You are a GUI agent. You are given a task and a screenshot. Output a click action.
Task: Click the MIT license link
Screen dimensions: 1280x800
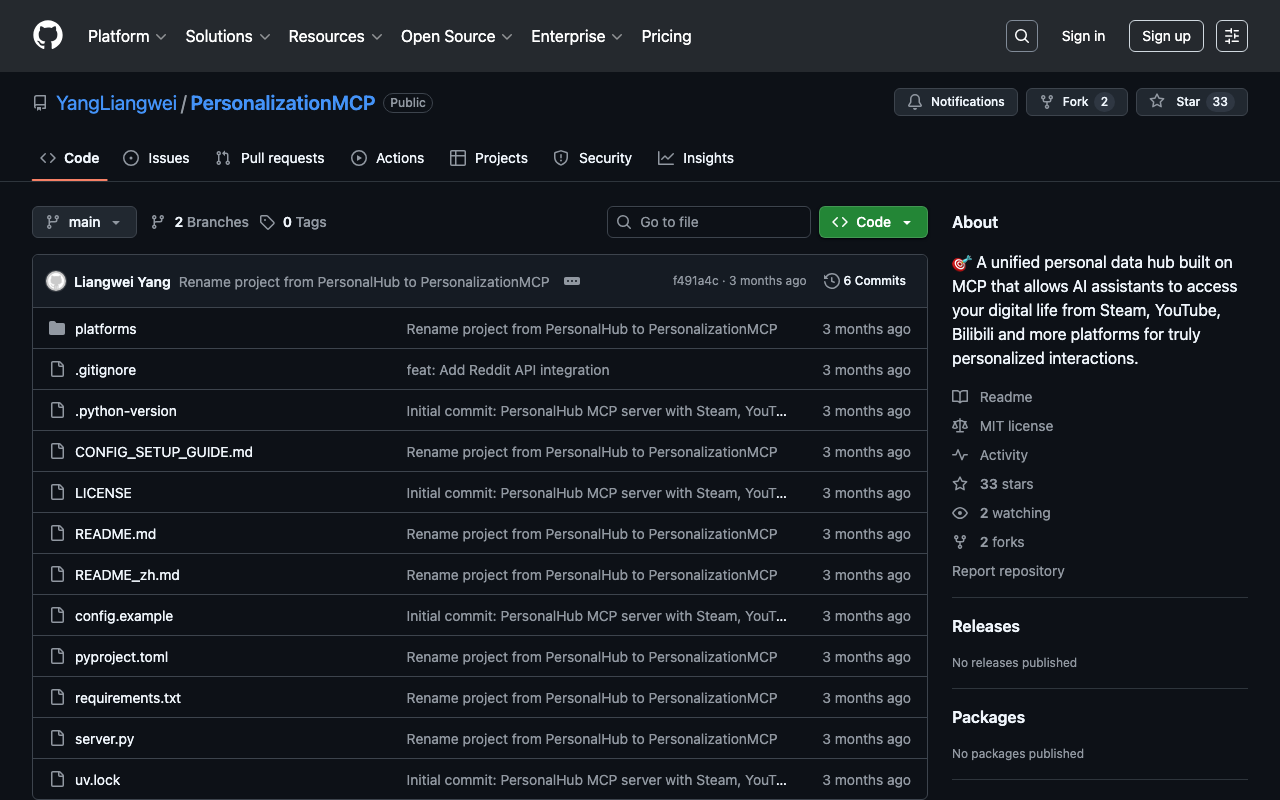click(1015, 426)
